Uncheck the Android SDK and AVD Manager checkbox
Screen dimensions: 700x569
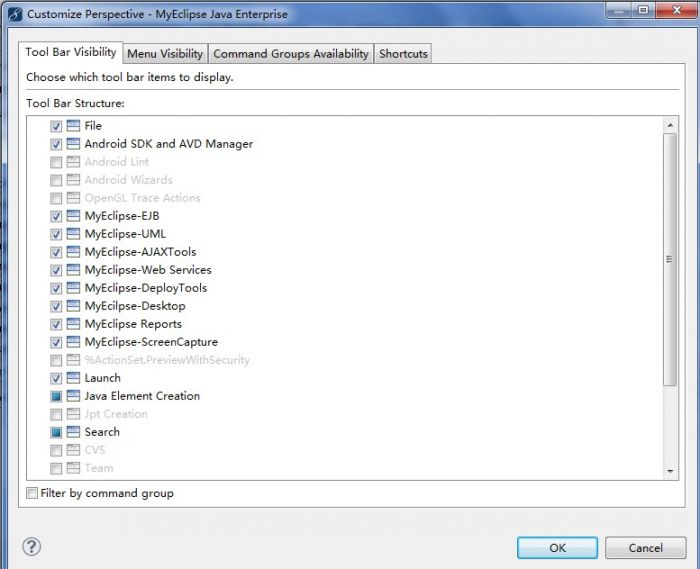coord(56,144)
